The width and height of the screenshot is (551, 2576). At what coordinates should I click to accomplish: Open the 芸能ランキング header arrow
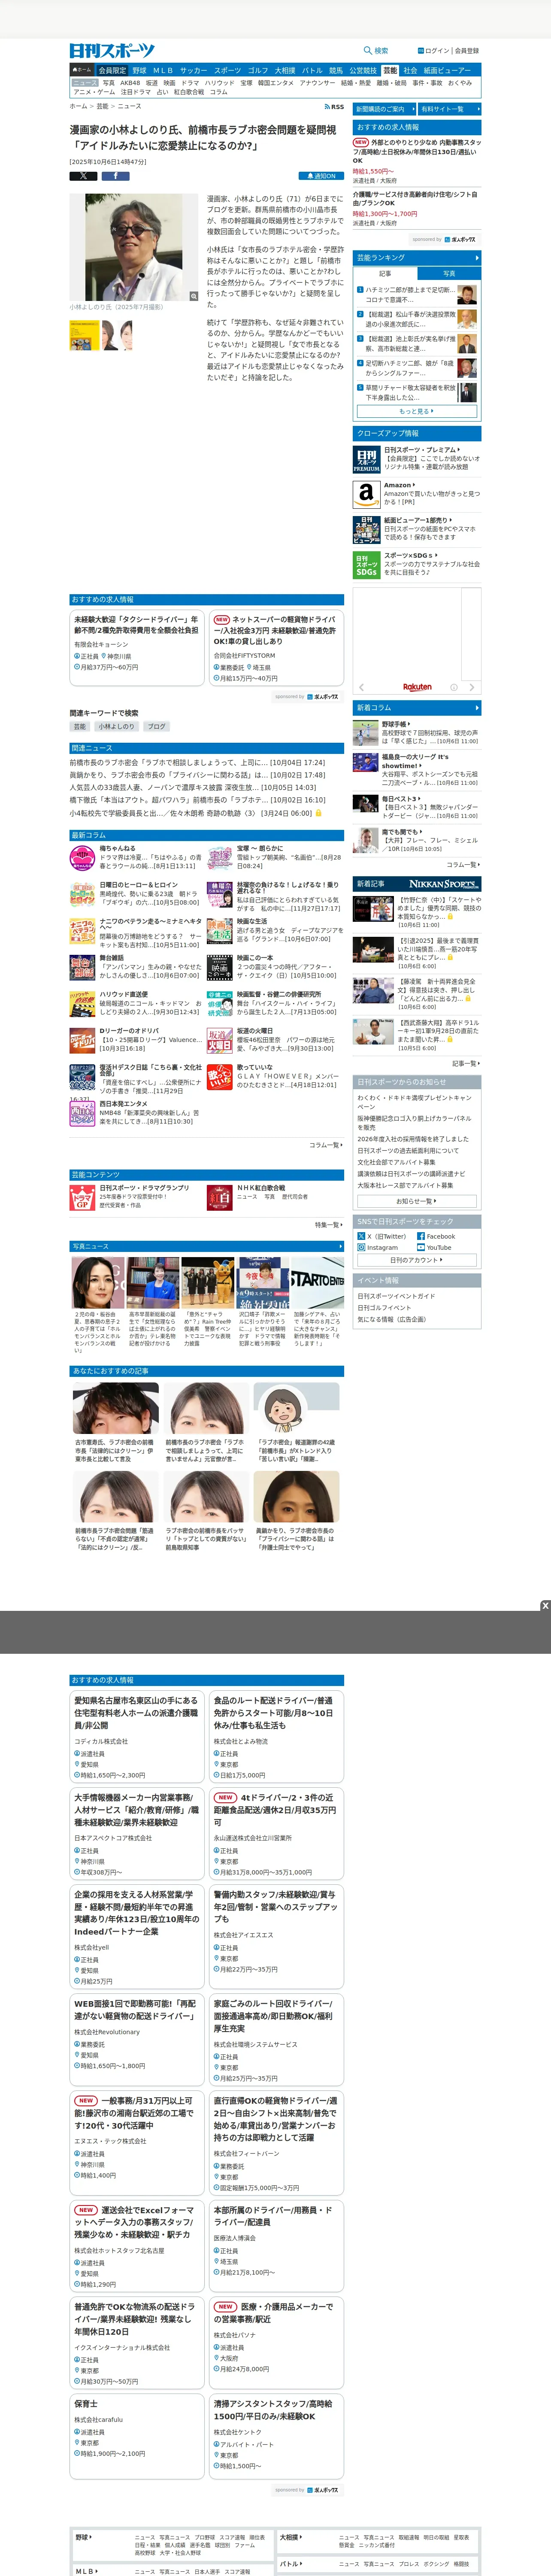[x=477, y=258]
